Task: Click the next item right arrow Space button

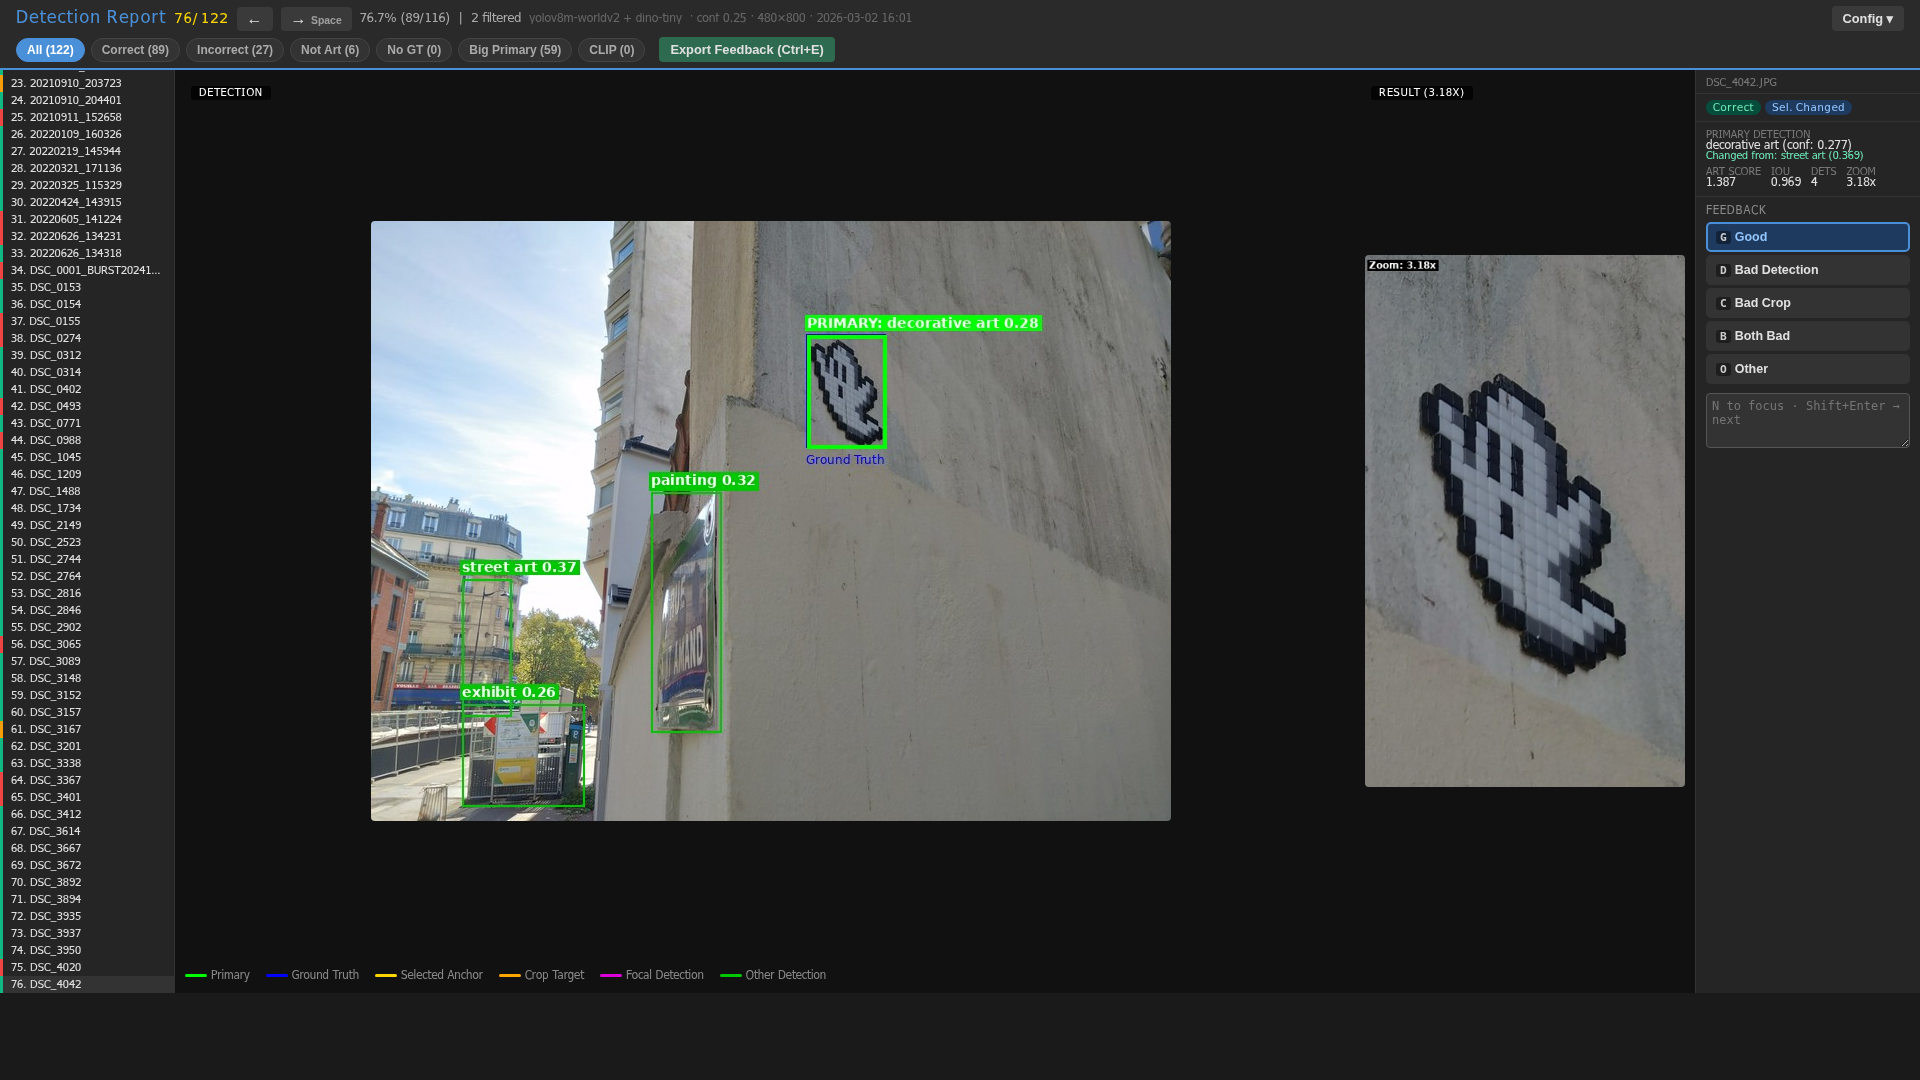Action: point(316,19)
